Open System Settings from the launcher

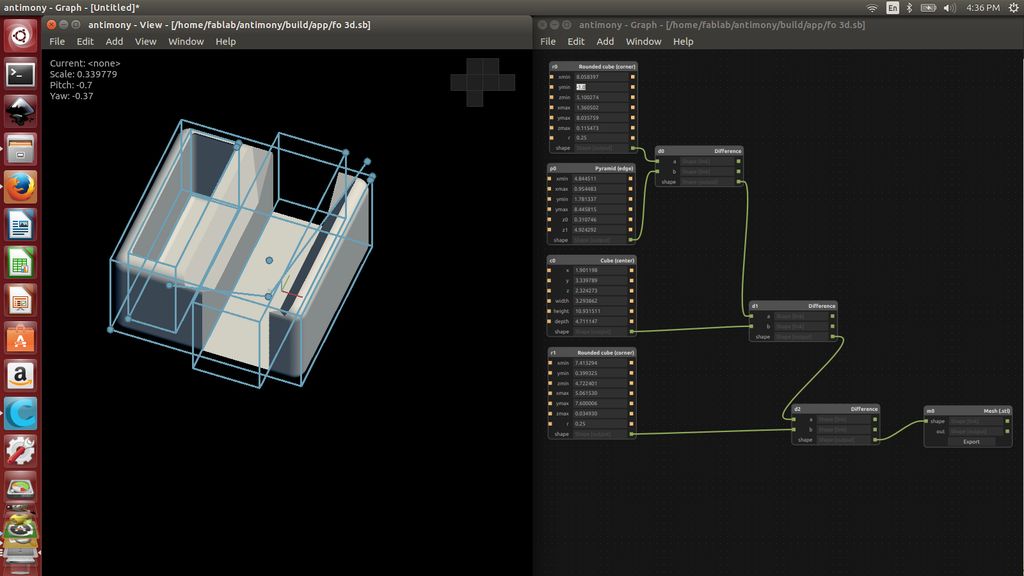21,450
